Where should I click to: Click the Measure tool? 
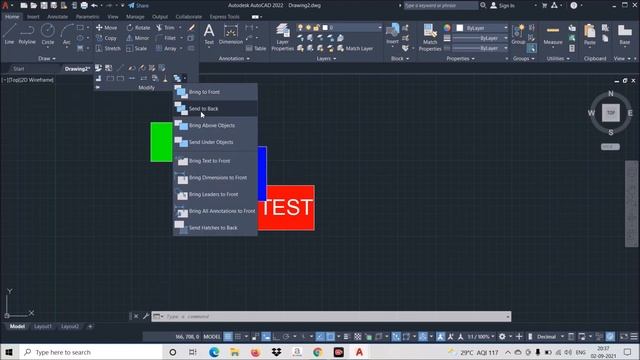point(553,36)
